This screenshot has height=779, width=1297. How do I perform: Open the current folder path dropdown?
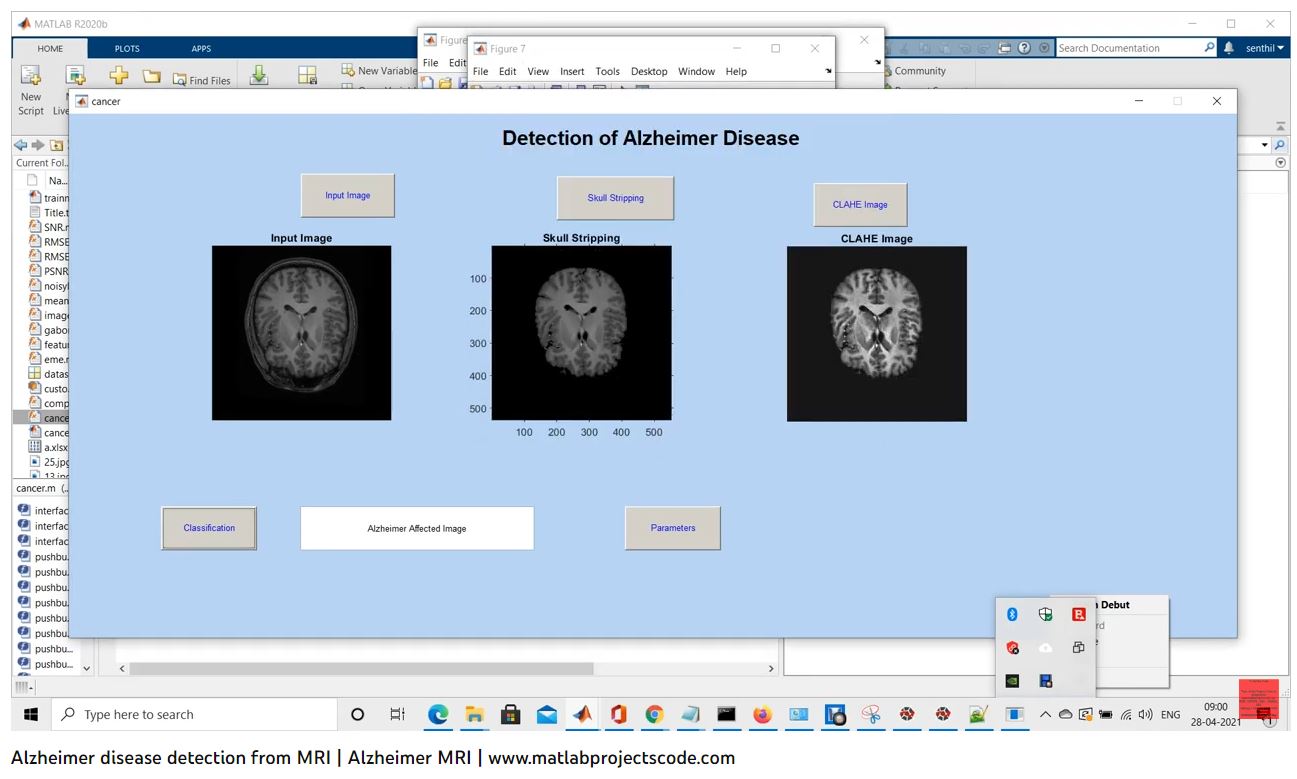[1264, 145]
